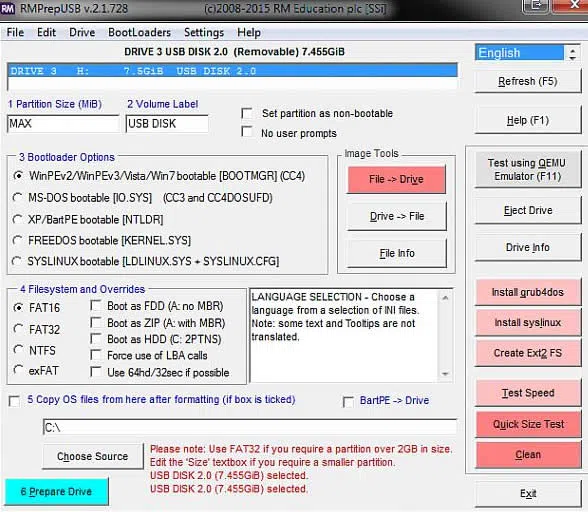Select the FAT32 filesystem radio button
The width and height of the screenshot is (588, 512).
pos(18,329)
